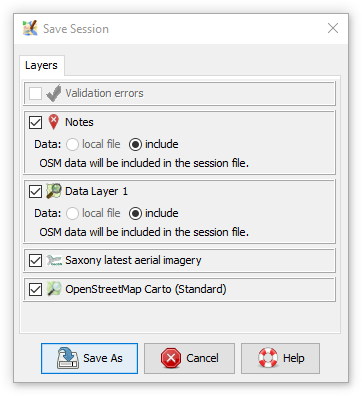Untick Saxony latest aerial imagery checkbox
This screenshot has height=396, width=362.
[x=35, y=260]
